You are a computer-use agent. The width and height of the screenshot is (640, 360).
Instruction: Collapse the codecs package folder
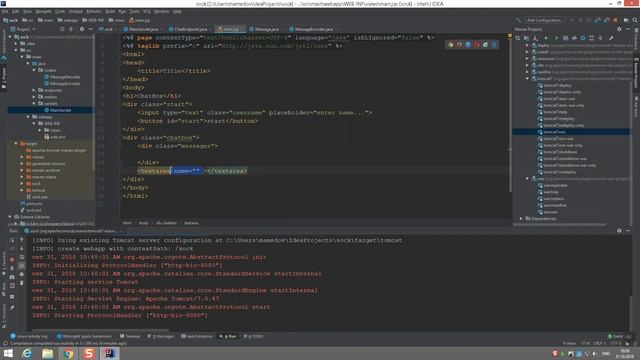[34, 70]
